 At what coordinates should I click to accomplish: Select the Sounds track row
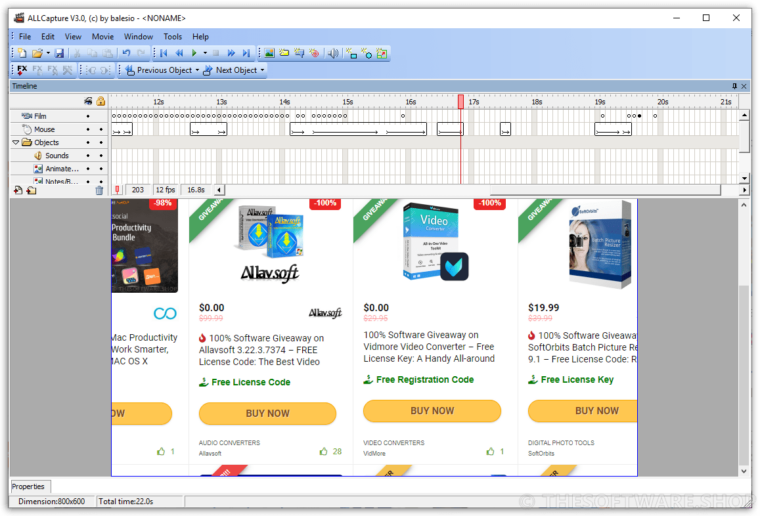[59, 156]
